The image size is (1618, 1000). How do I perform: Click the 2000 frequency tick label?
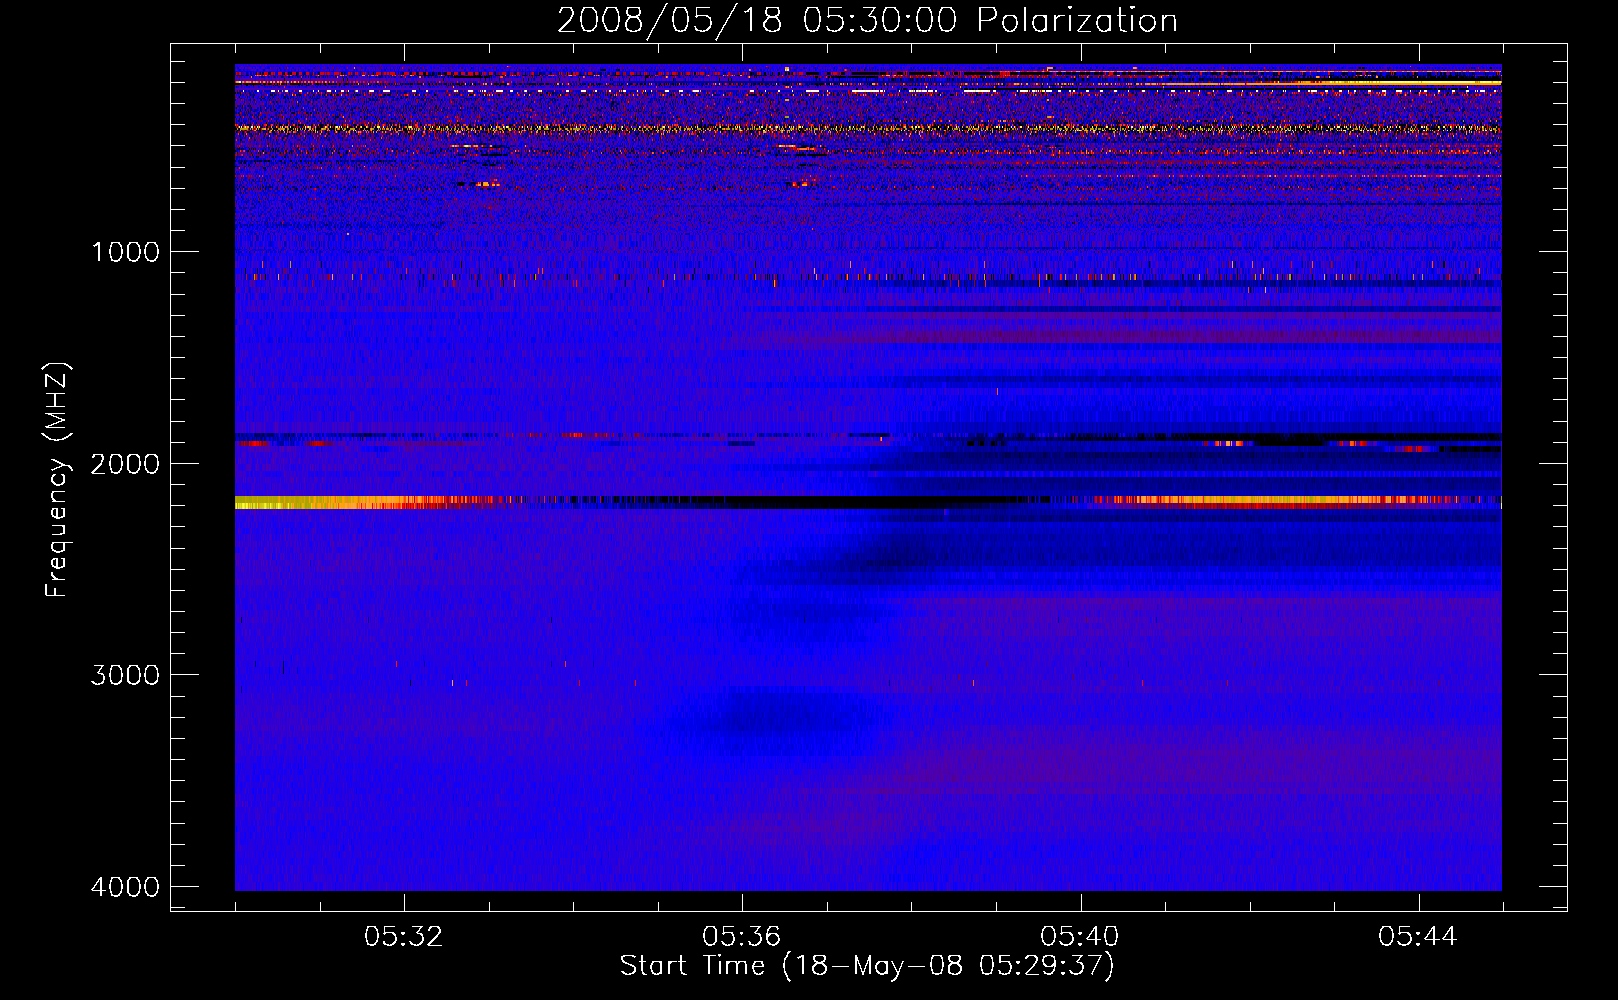click(x=125, y=464)
